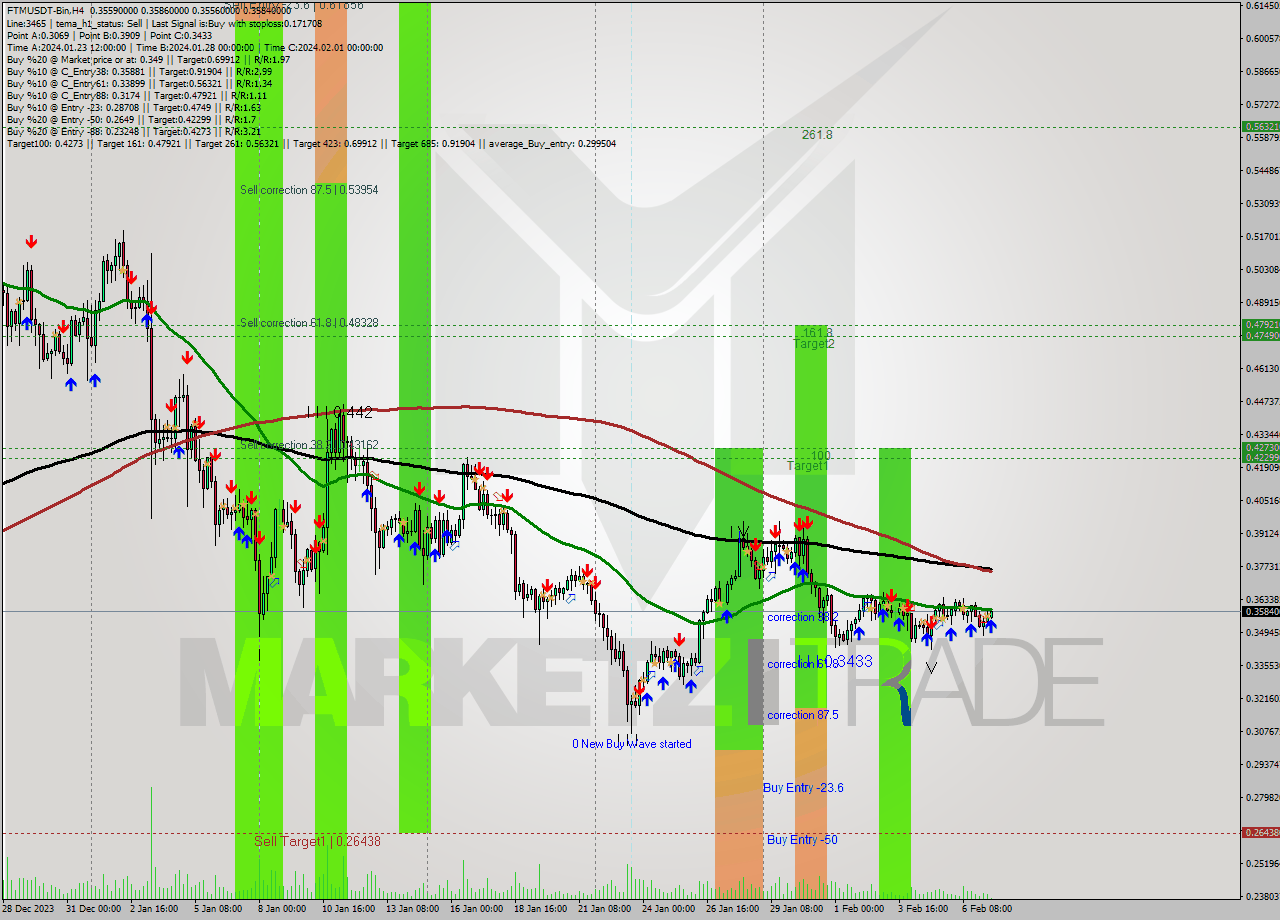Click the 'Sell correction 87.5 | 0.53954' label

(x=309, y=189)
